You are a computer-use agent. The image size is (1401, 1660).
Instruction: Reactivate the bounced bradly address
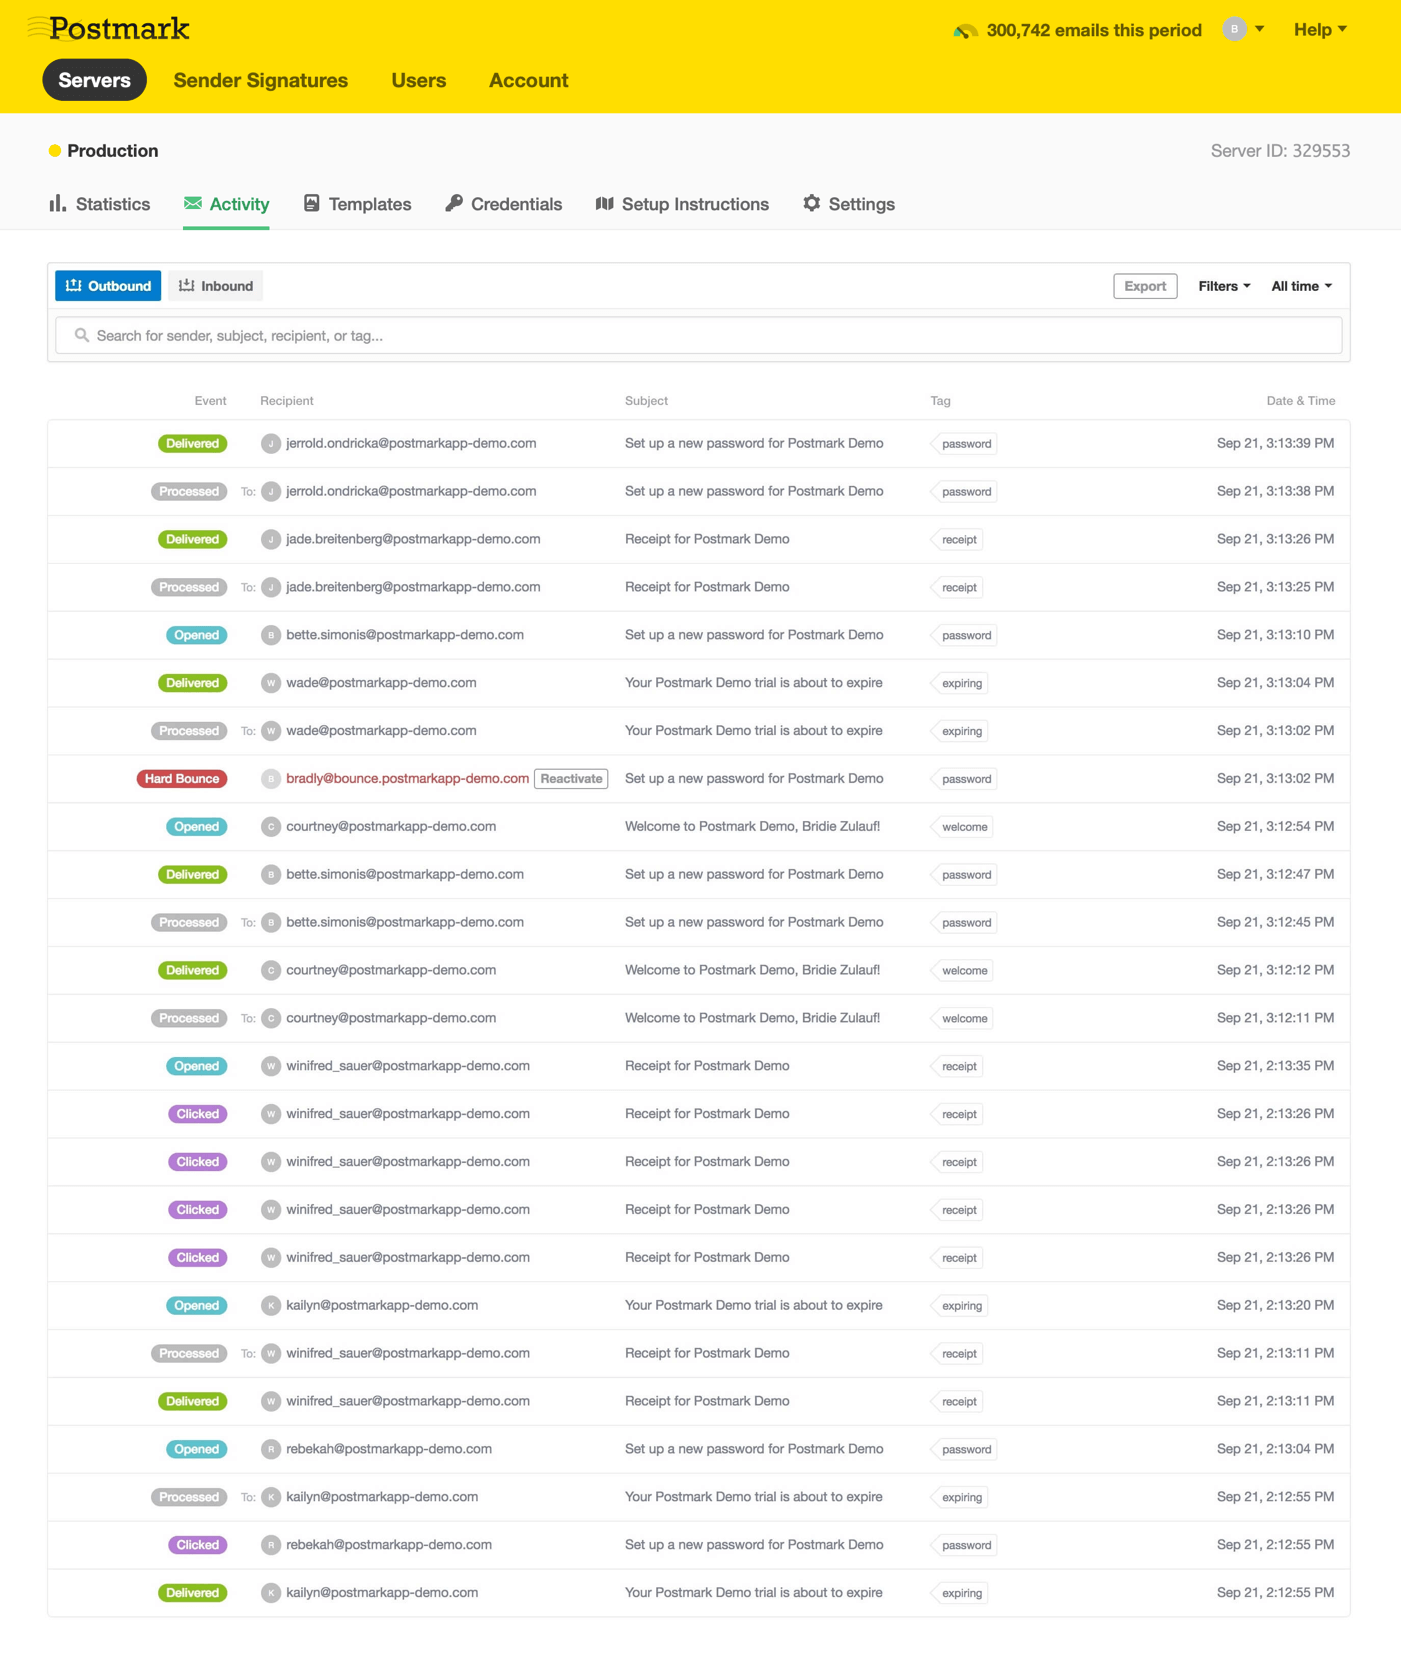[571, 779]
